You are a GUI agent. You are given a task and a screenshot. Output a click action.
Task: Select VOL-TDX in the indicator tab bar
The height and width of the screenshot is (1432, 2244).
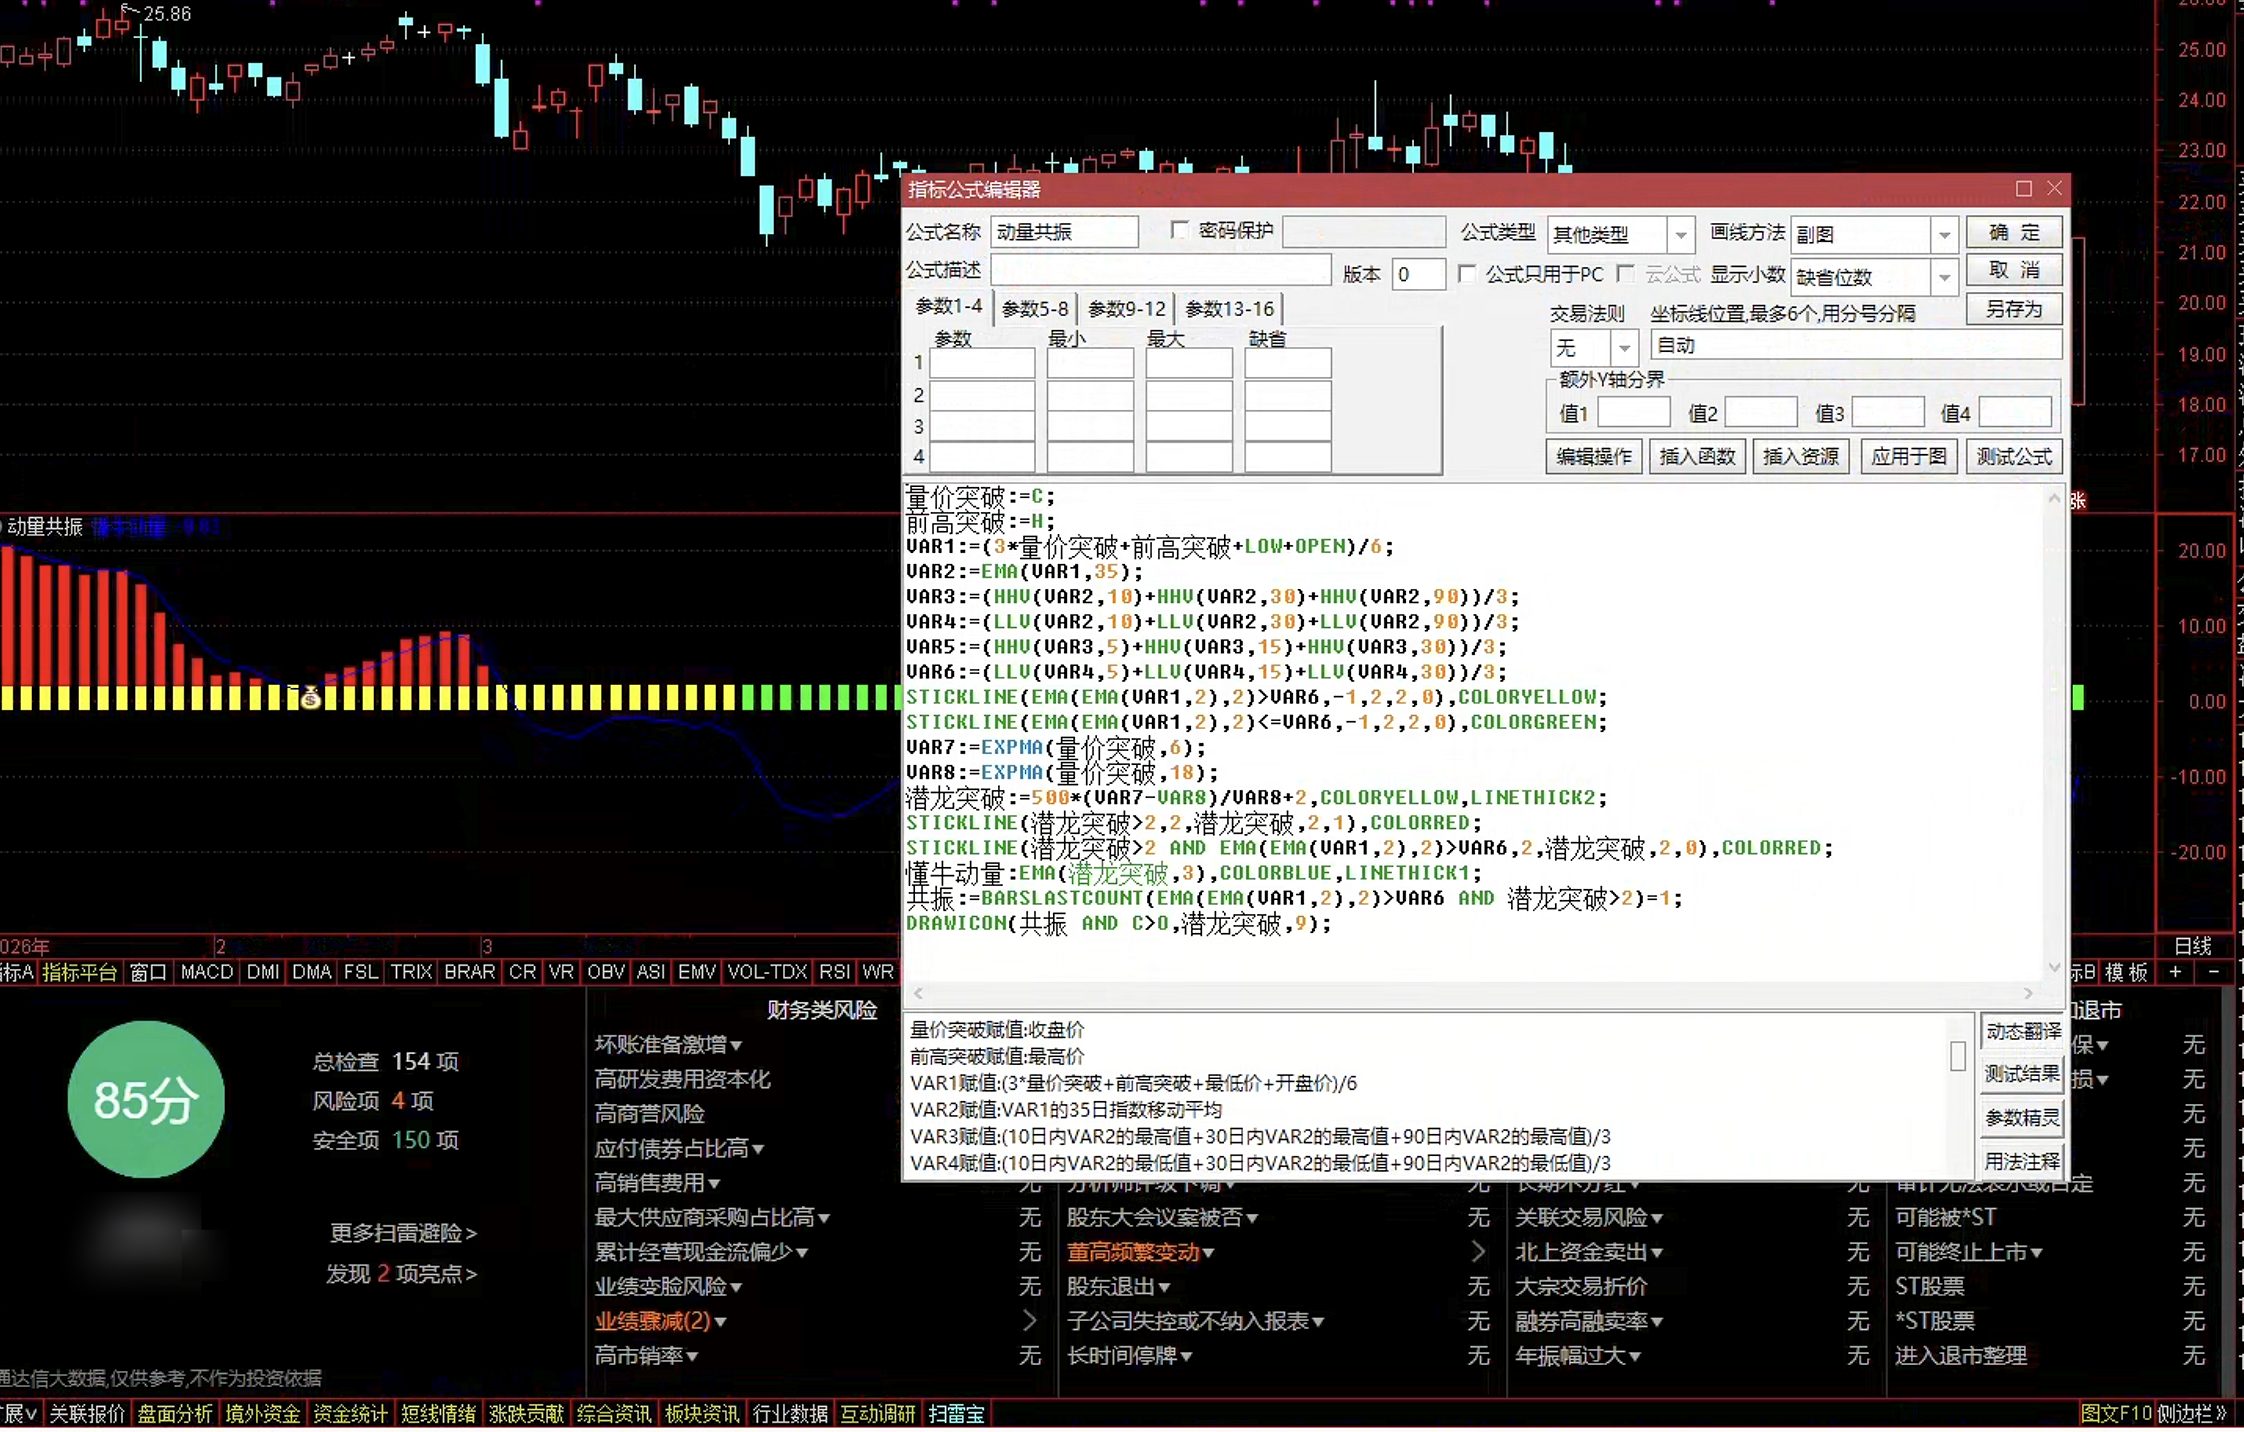(x=767, y=972)
